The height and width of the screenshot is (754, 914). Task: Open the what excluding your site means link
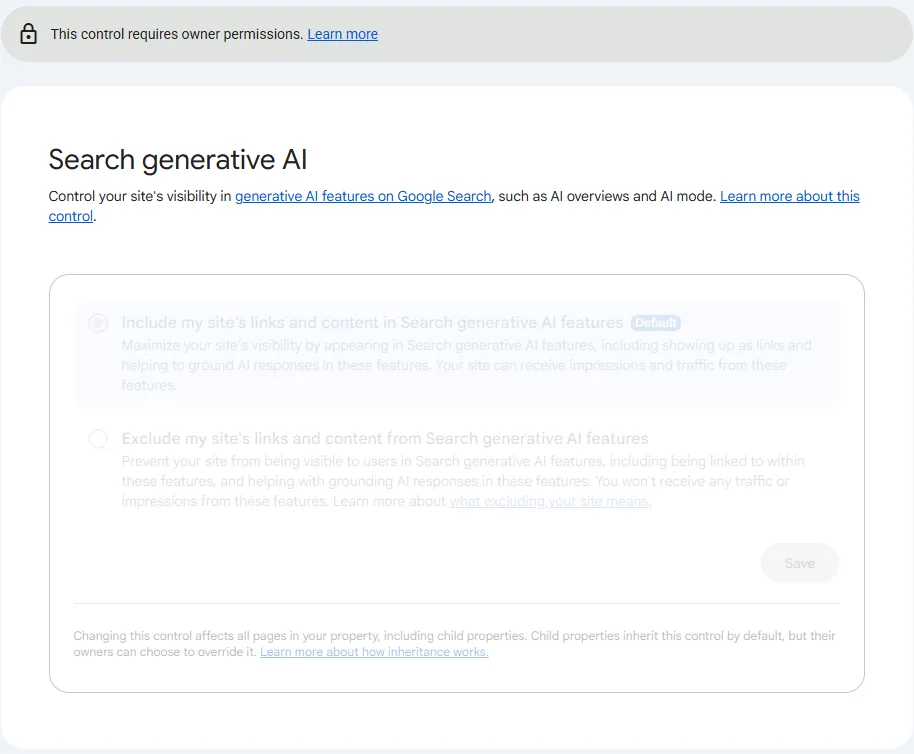tap(550, 501)
